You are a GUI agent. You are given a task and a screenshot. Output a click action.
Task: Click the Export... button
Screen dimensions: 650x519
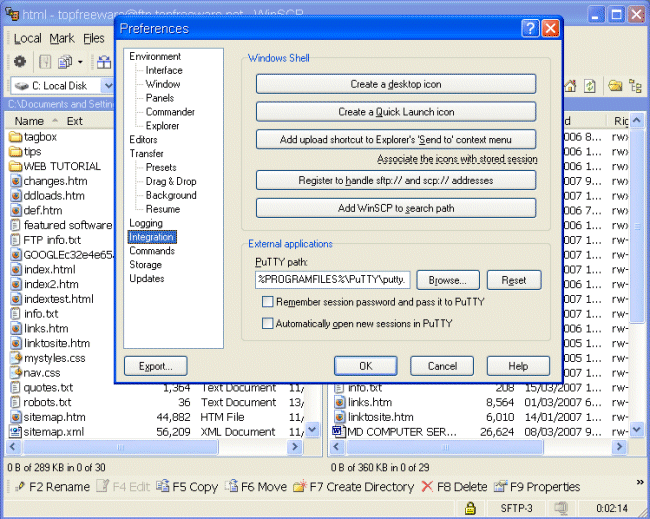(x=155, y=366)
